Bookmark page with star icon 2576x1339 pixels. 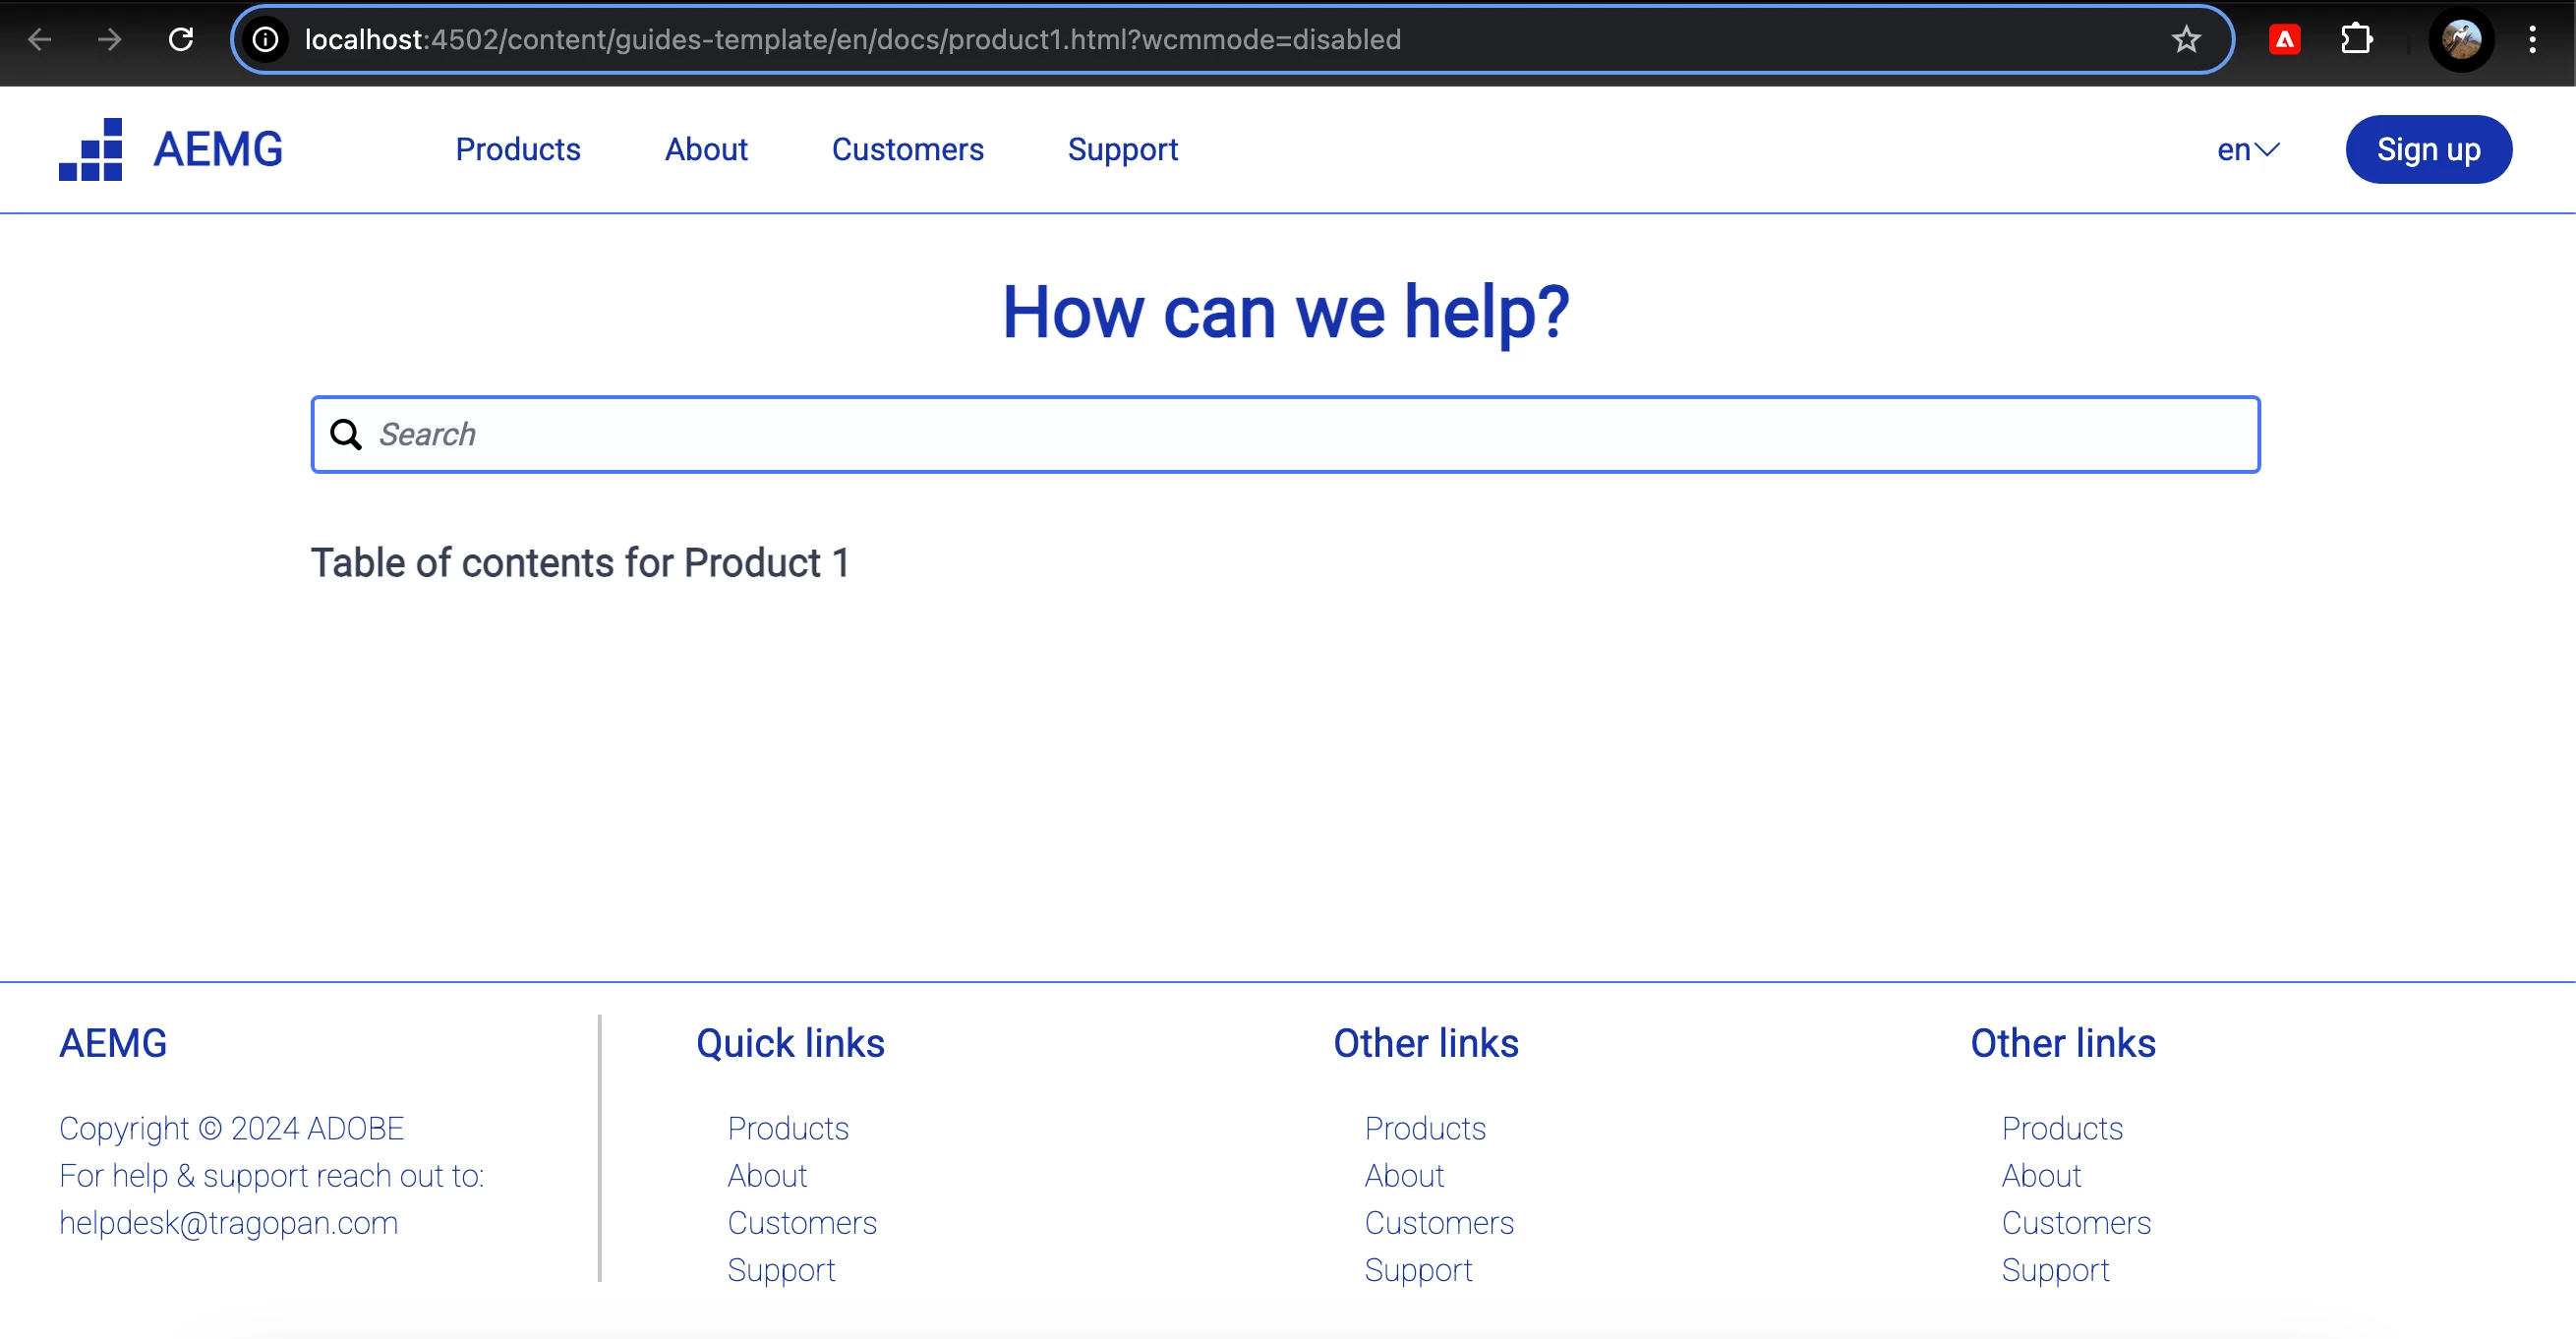point(2186,39)
